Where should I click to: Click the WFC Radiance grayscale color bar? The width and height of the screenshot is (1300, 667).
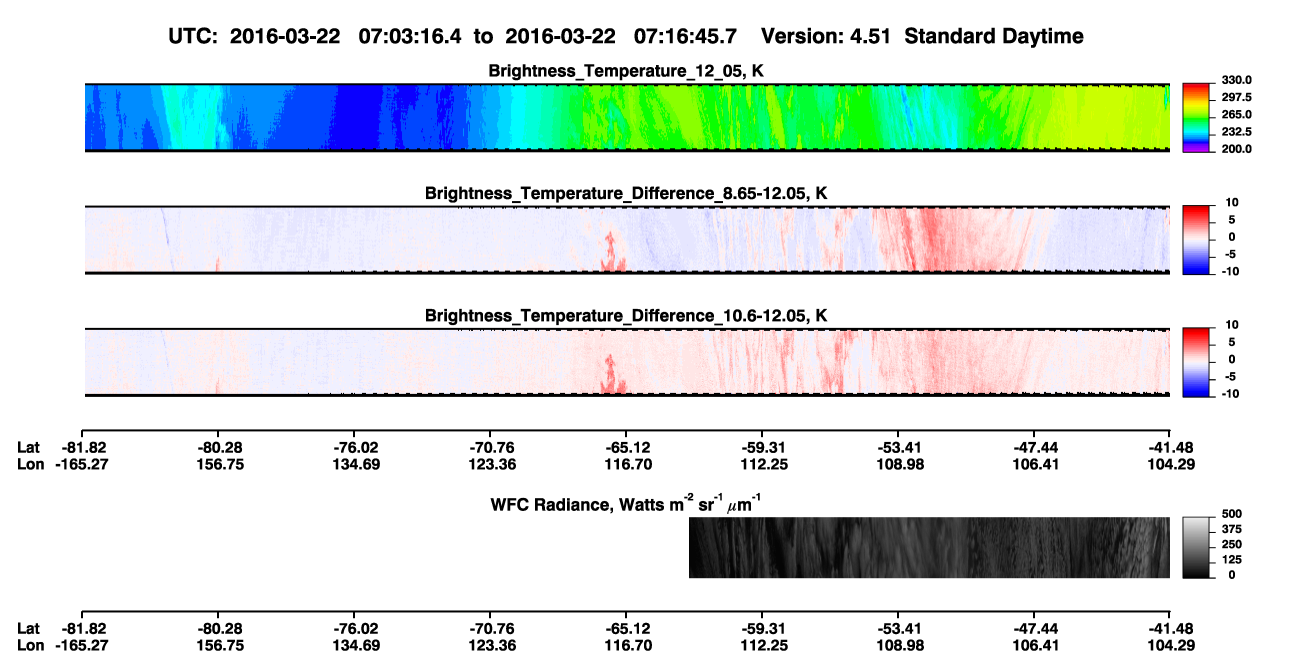click(x=1196, y=547)
